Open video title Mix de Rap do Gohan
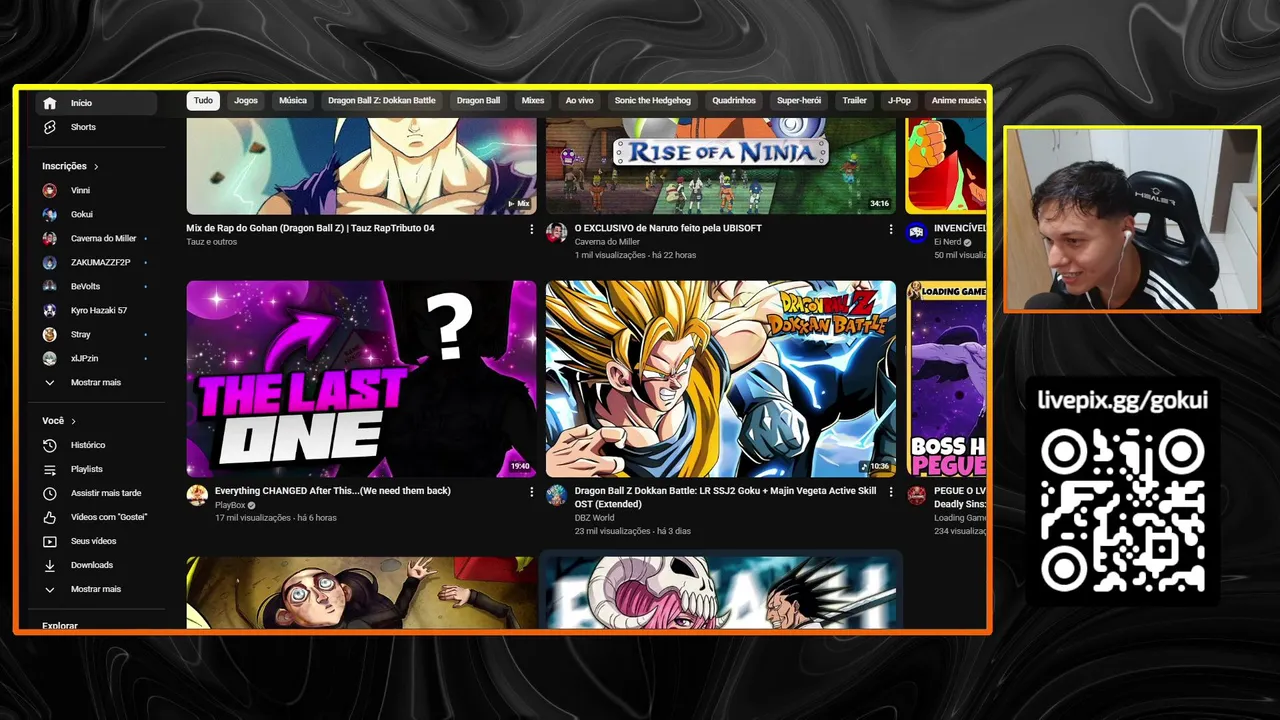1280x720 pixels. click(310, 228)
